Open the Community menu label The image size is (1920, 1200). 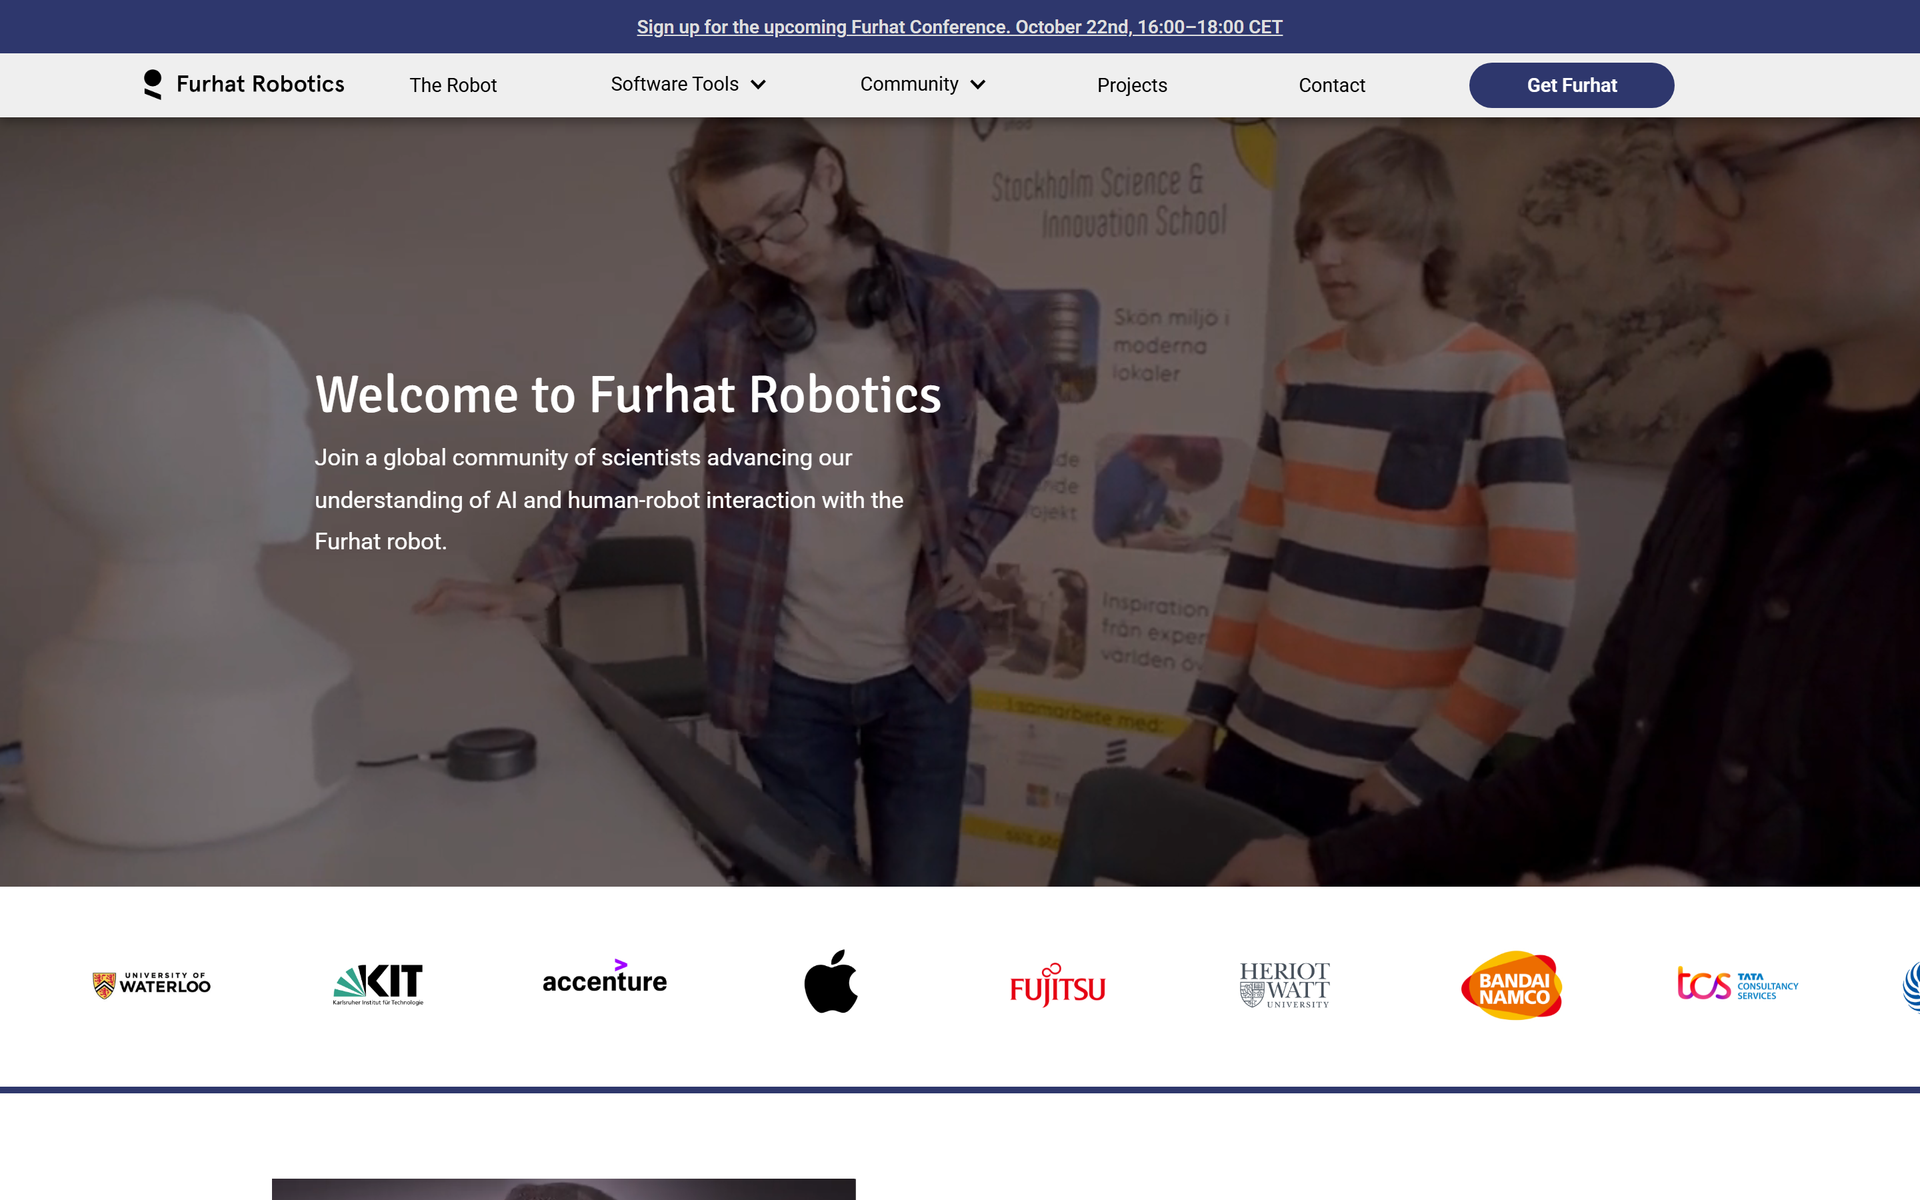pos(909,84)
